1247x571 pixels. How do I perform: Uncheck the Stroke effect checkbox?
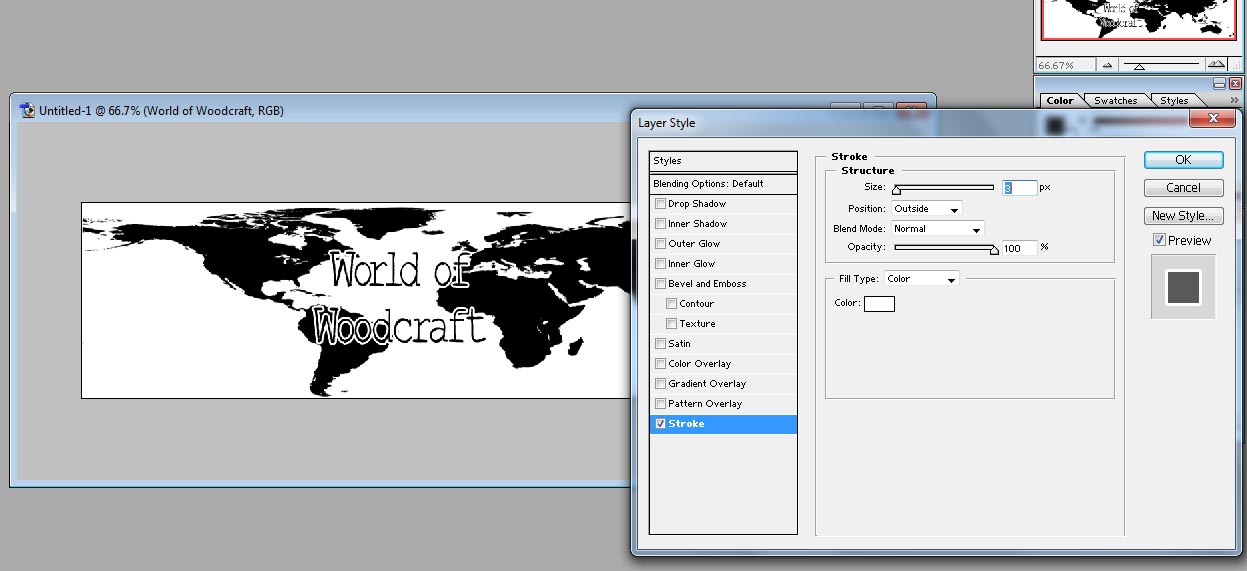click(x=660, y=424)
